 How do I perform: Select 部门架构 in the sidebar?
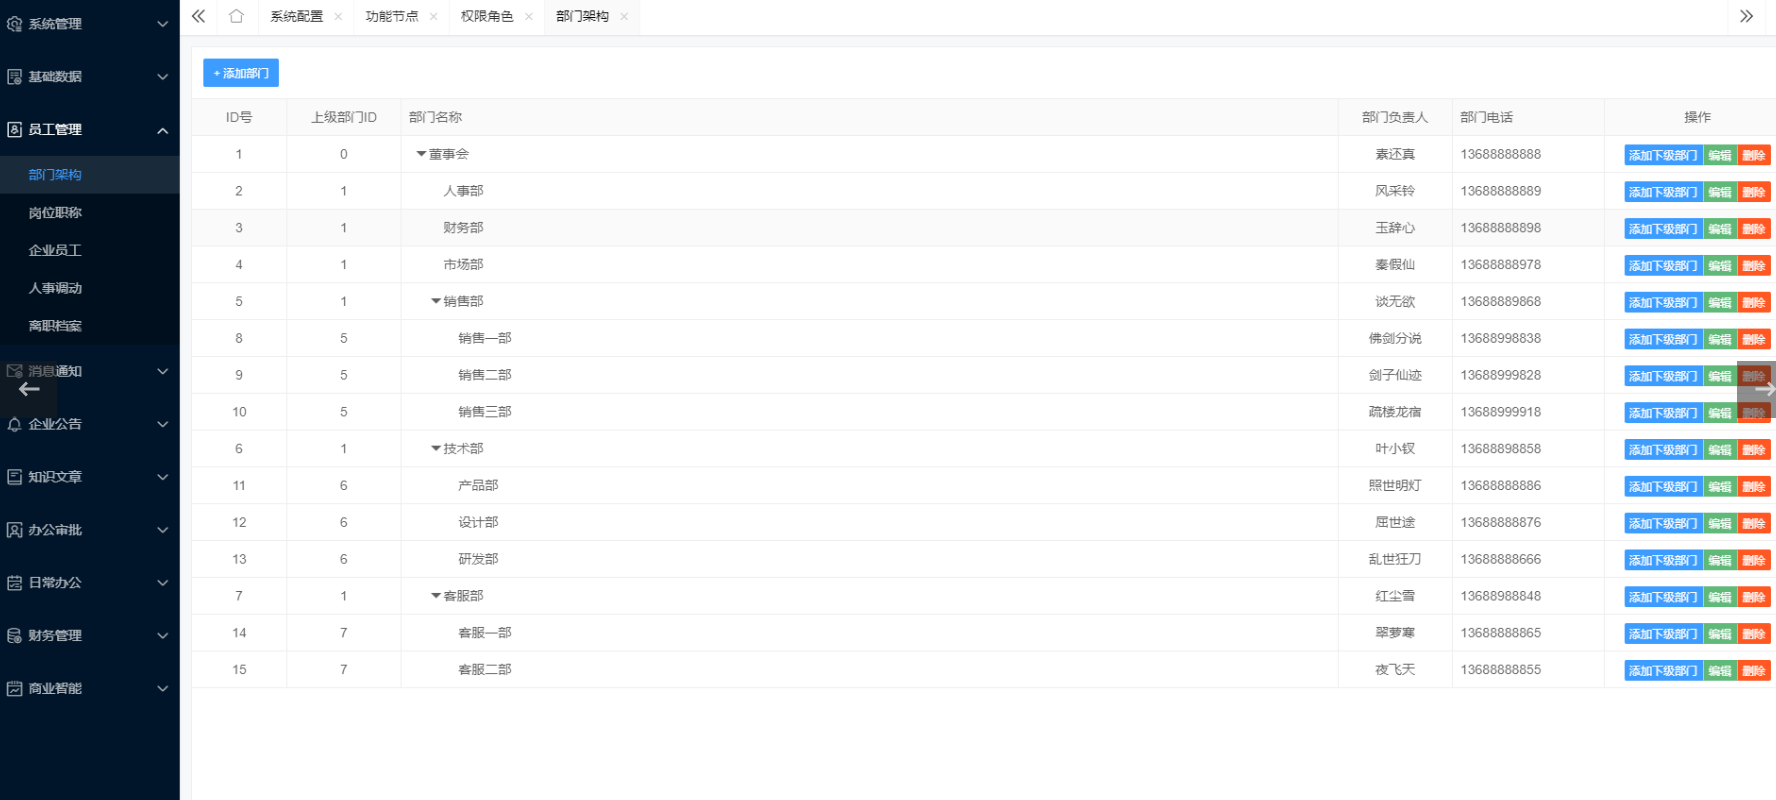pos(55,175)
